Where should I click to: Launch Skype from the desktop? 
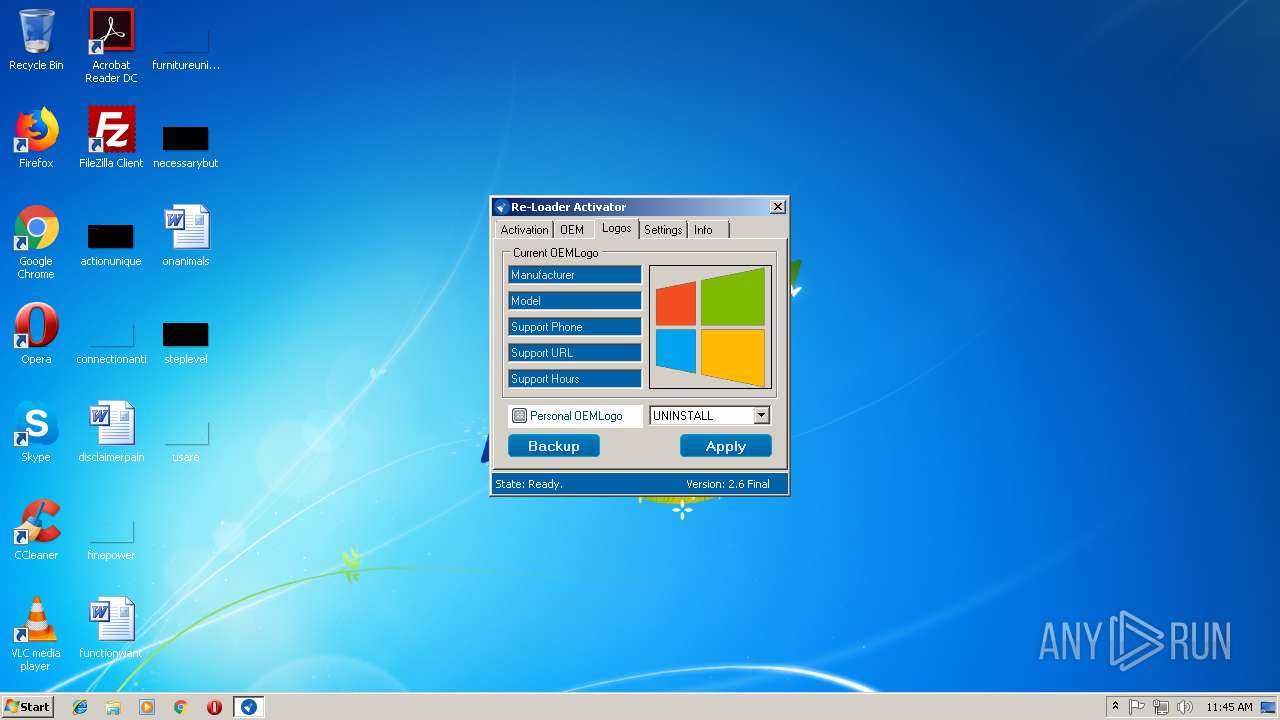click(36, 432)
